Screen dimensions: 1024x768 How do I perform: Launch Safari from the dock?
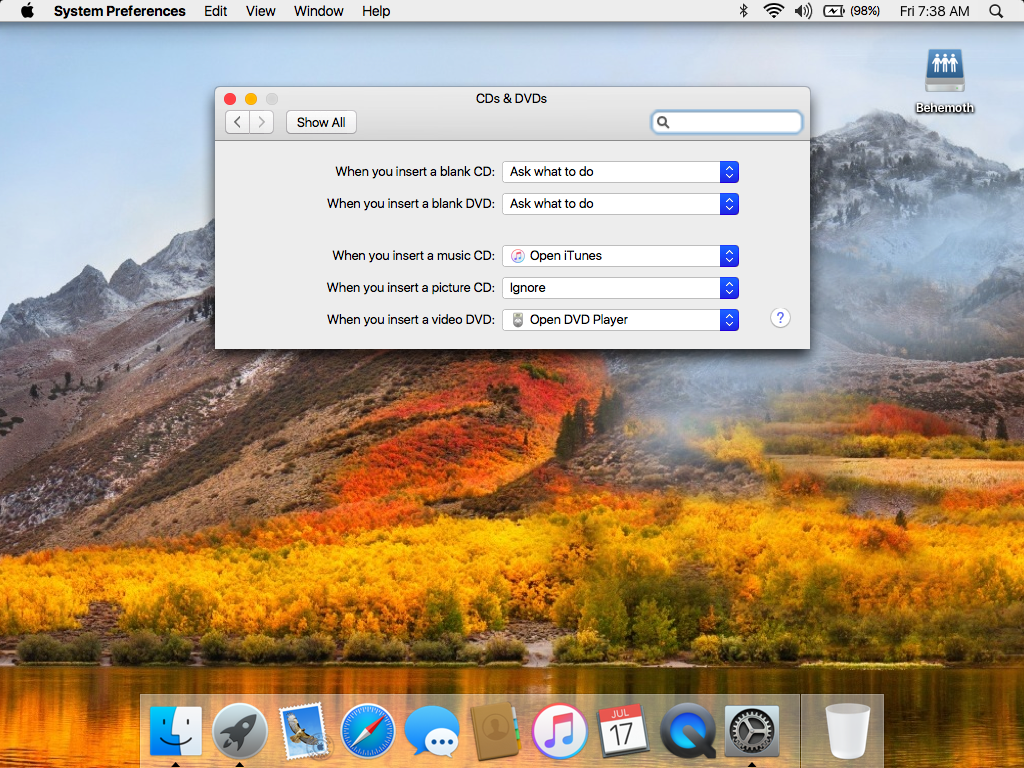[369, 731]
